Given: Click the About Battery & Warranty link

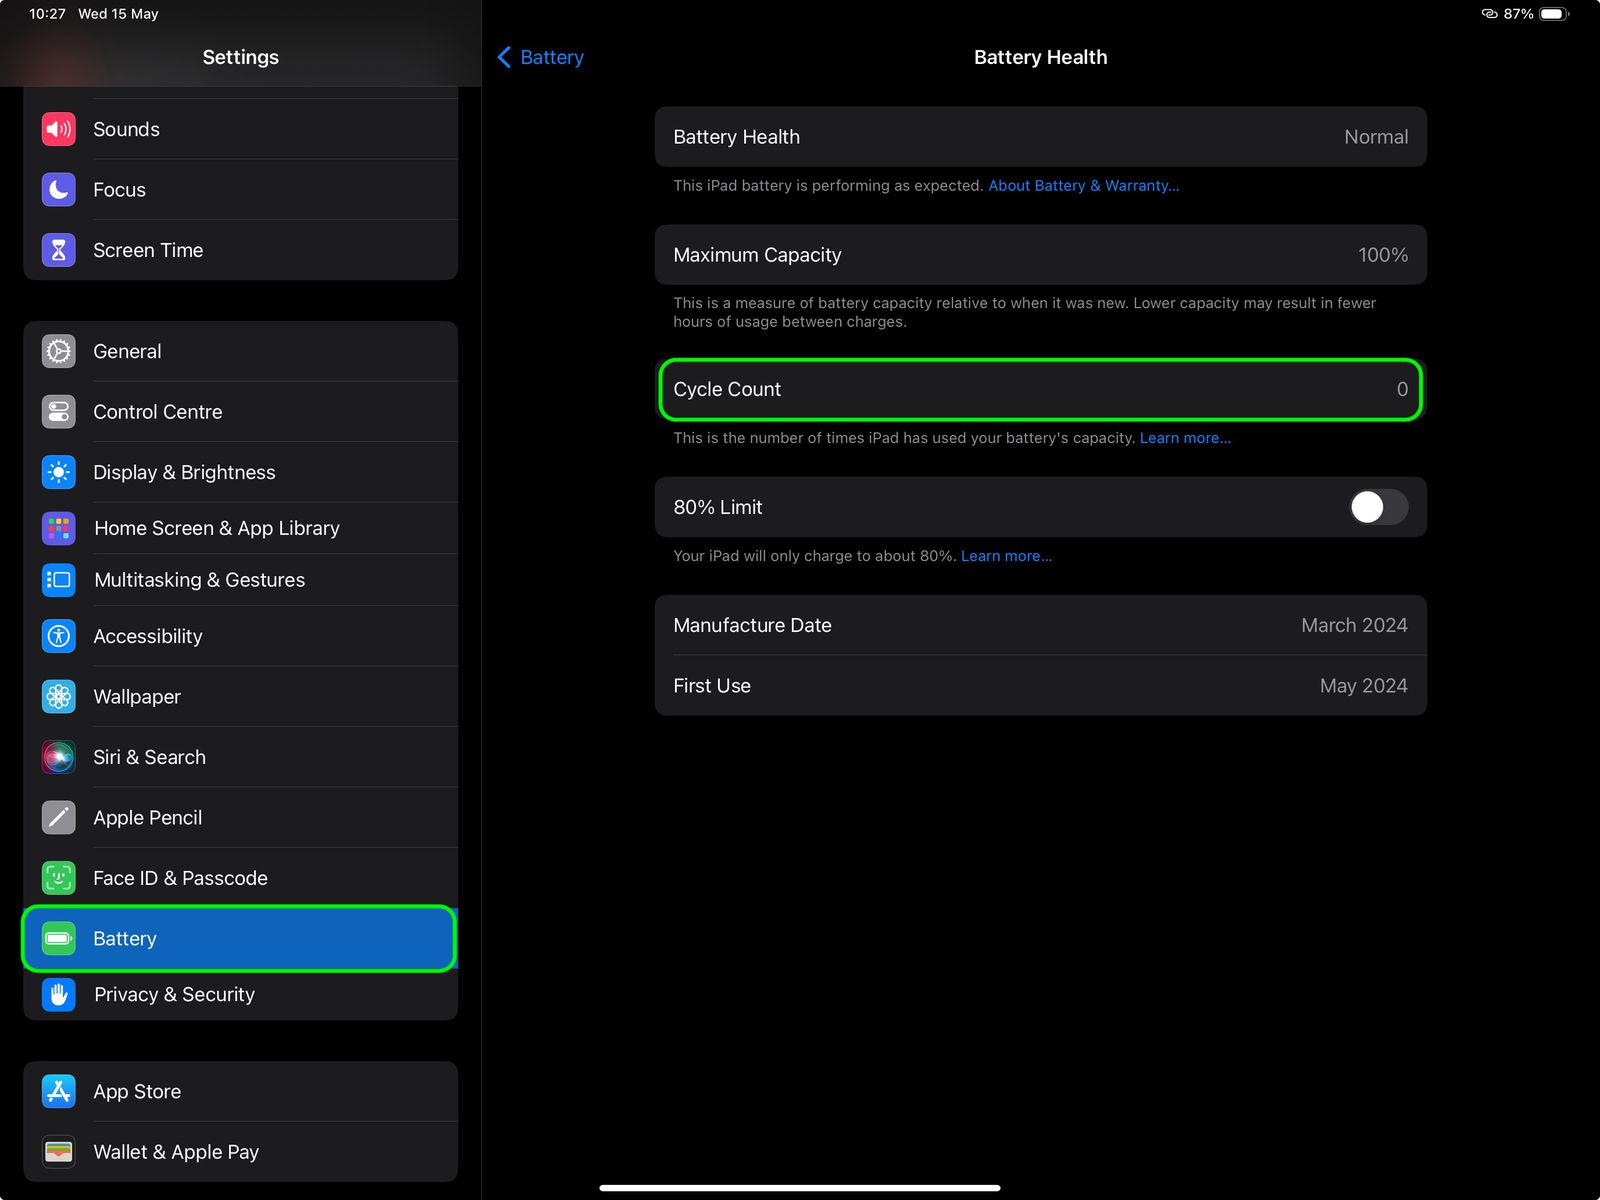Looking at the screenshot, I should click(1083, 185).
